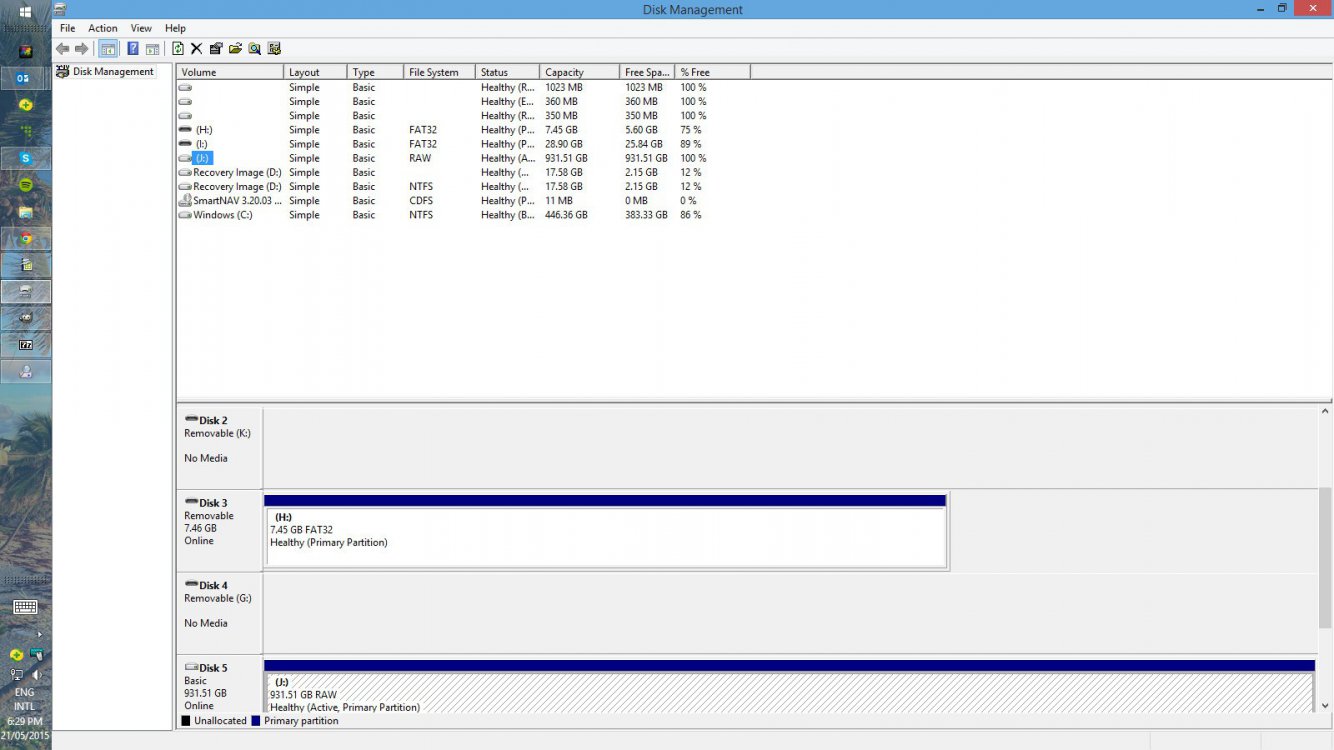
Task: Click the Disk Management title bar icon
Action: point(61,10)
